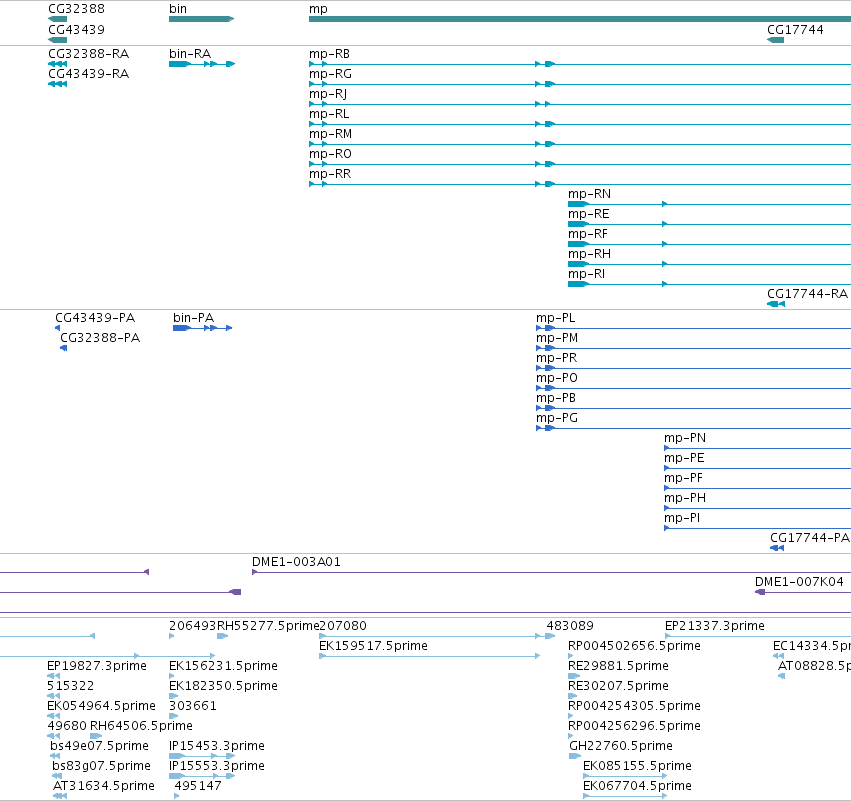Select transcript mp-RF
851x801 pixels.
pyautogui.click(x=588, y=234)
